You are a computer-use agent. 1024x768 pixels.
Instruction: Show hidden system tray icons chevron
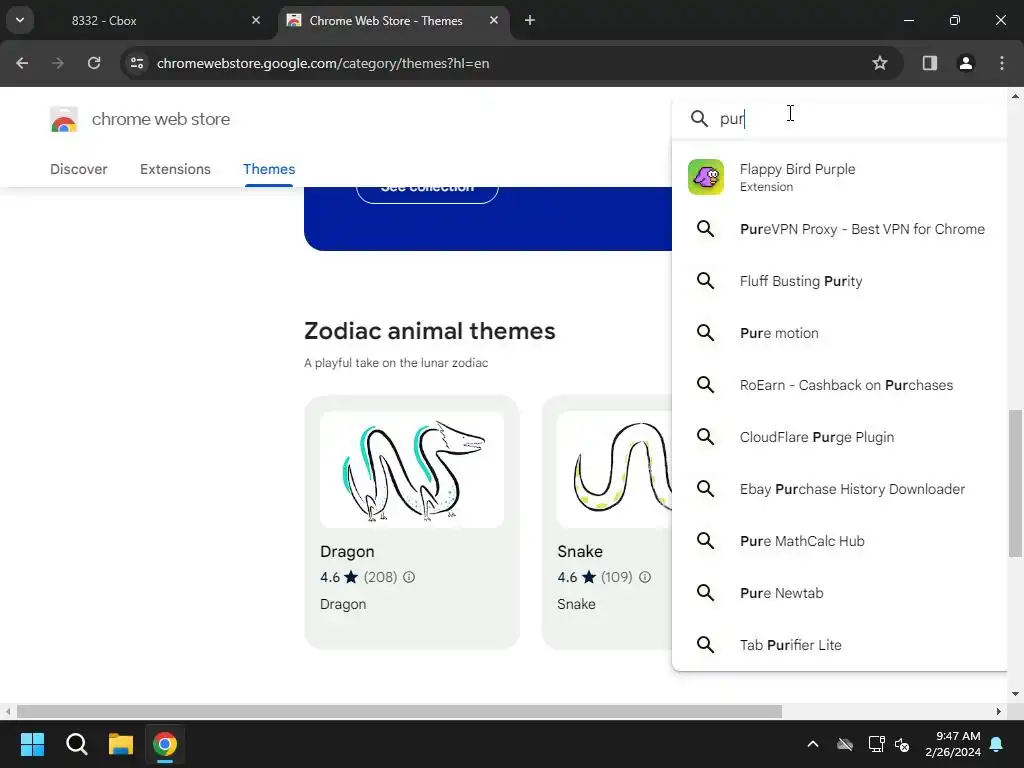click(x=813, y=744)
